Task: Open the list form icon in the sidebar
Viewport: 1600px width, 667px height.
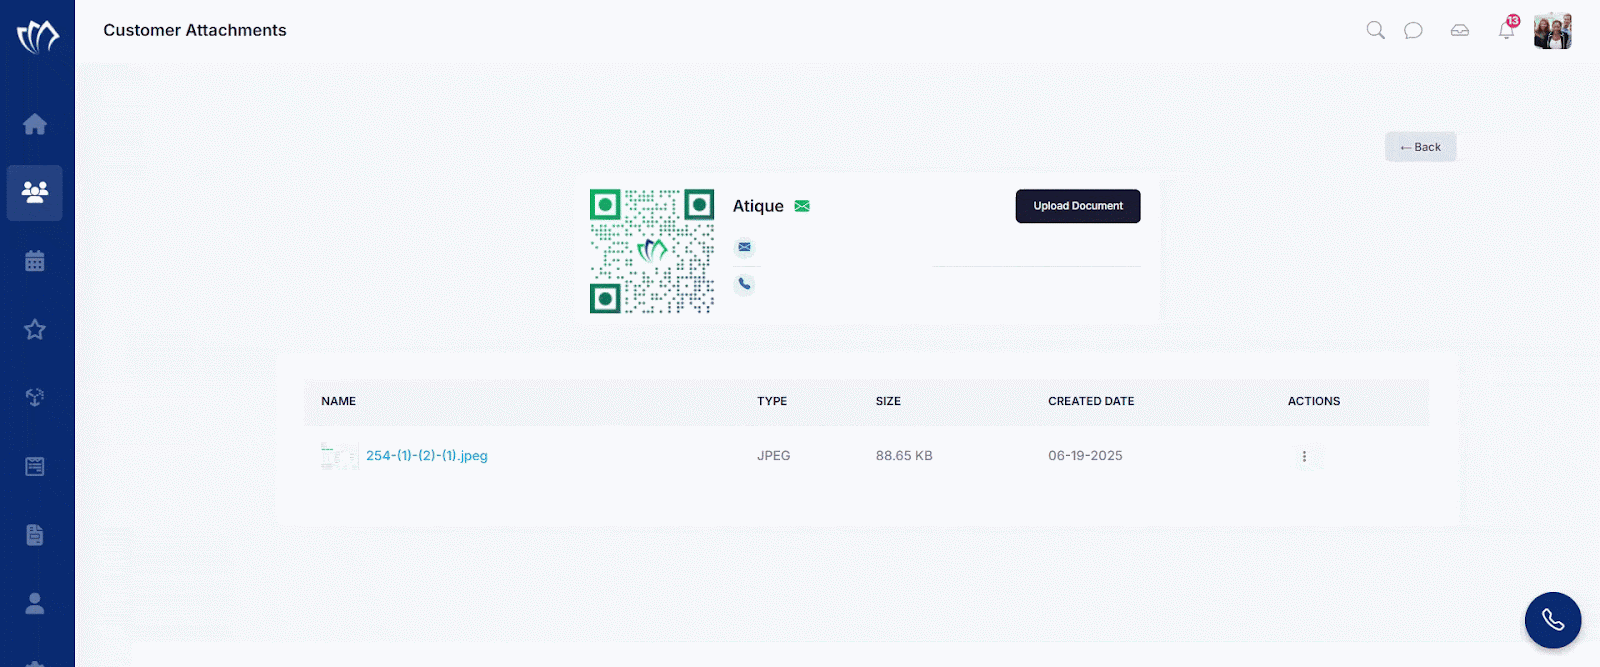Action: pyautogui.click(x=35, y=466)
